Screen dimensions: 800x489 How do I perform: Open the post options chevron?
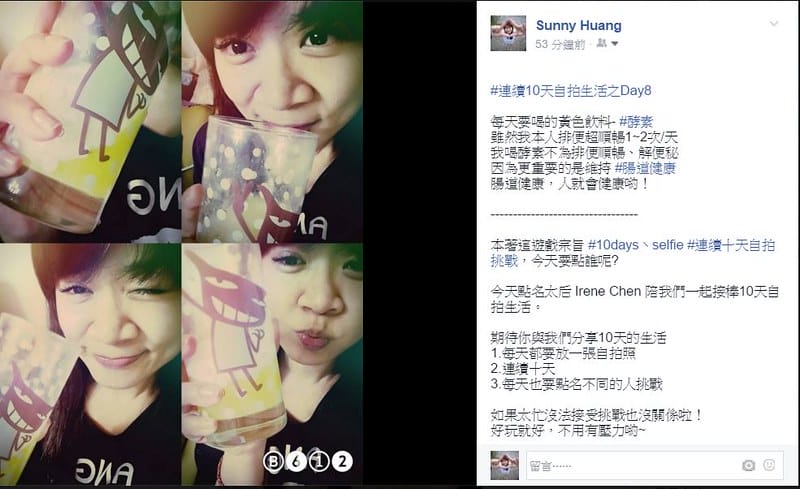[x=773, y=23]
